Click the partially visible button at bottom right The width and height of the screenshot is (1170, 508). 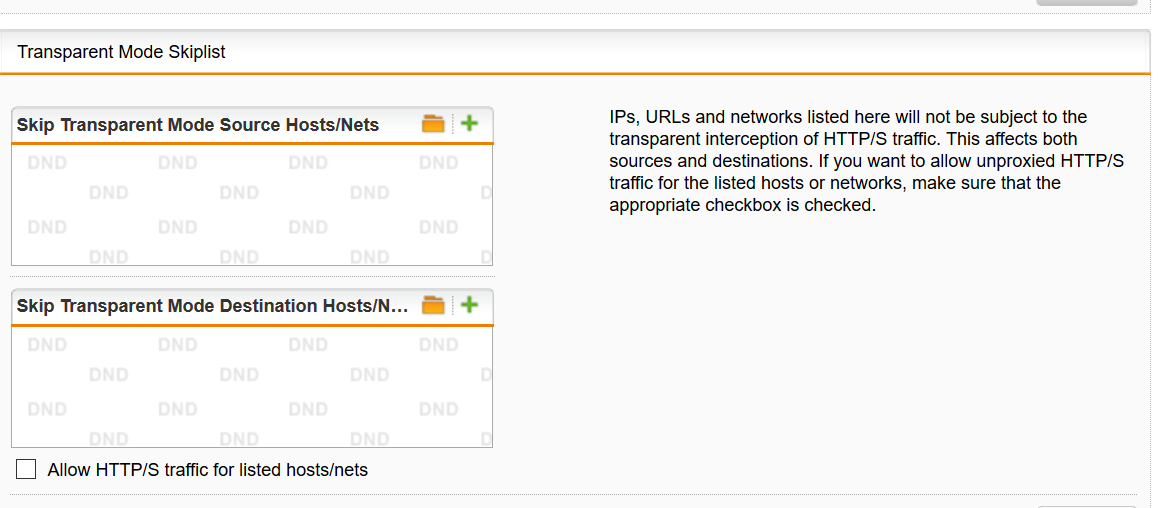[1086, 506]
